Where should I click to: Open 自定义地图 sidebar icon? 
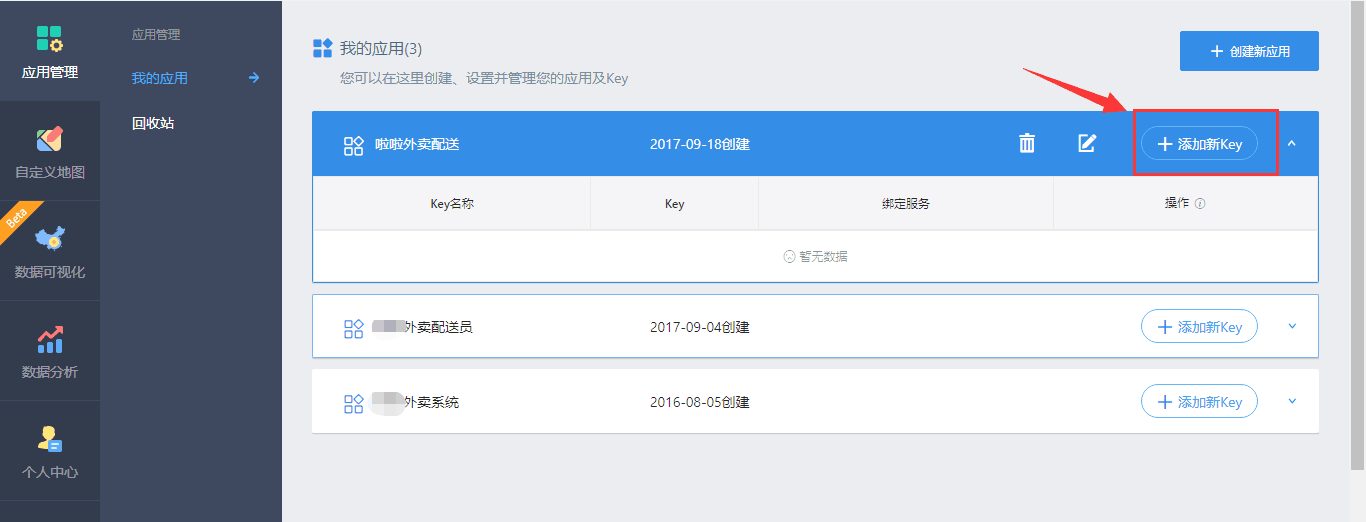[50, 138]
